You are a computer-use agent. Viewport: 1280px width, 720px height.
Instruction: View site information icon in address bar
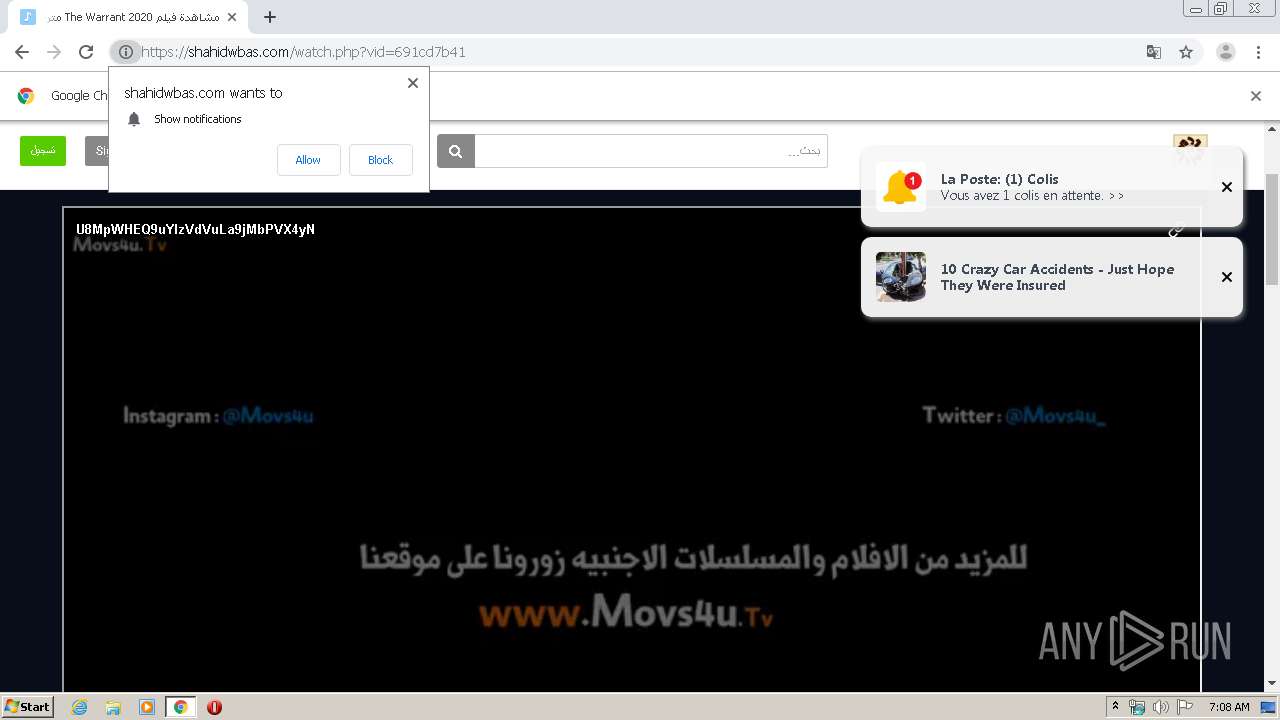point(125,52)
